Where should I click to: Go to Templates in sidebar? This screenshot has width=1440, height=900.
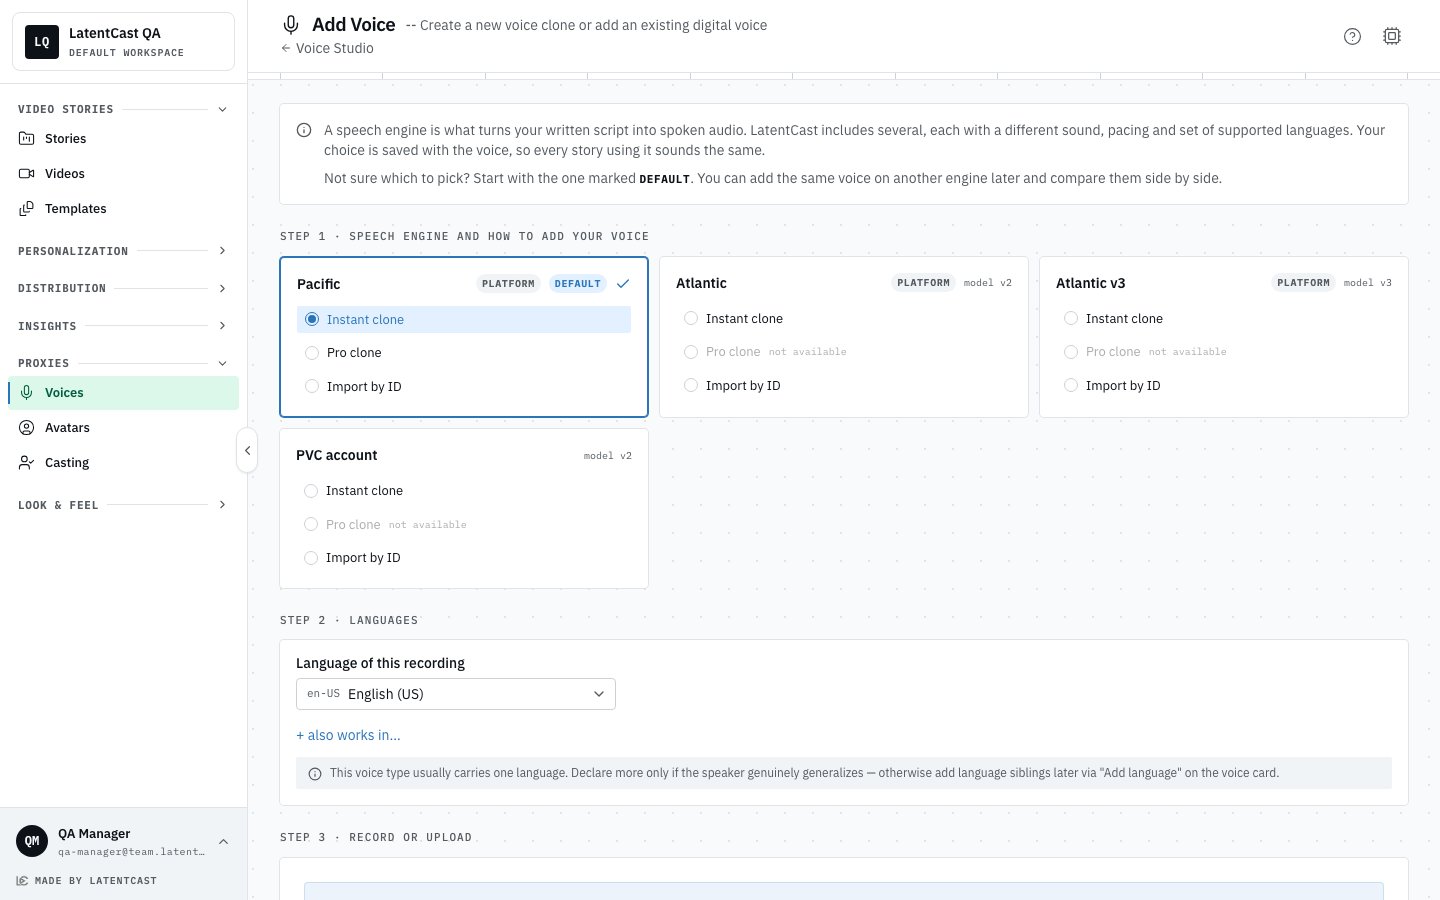123,209
